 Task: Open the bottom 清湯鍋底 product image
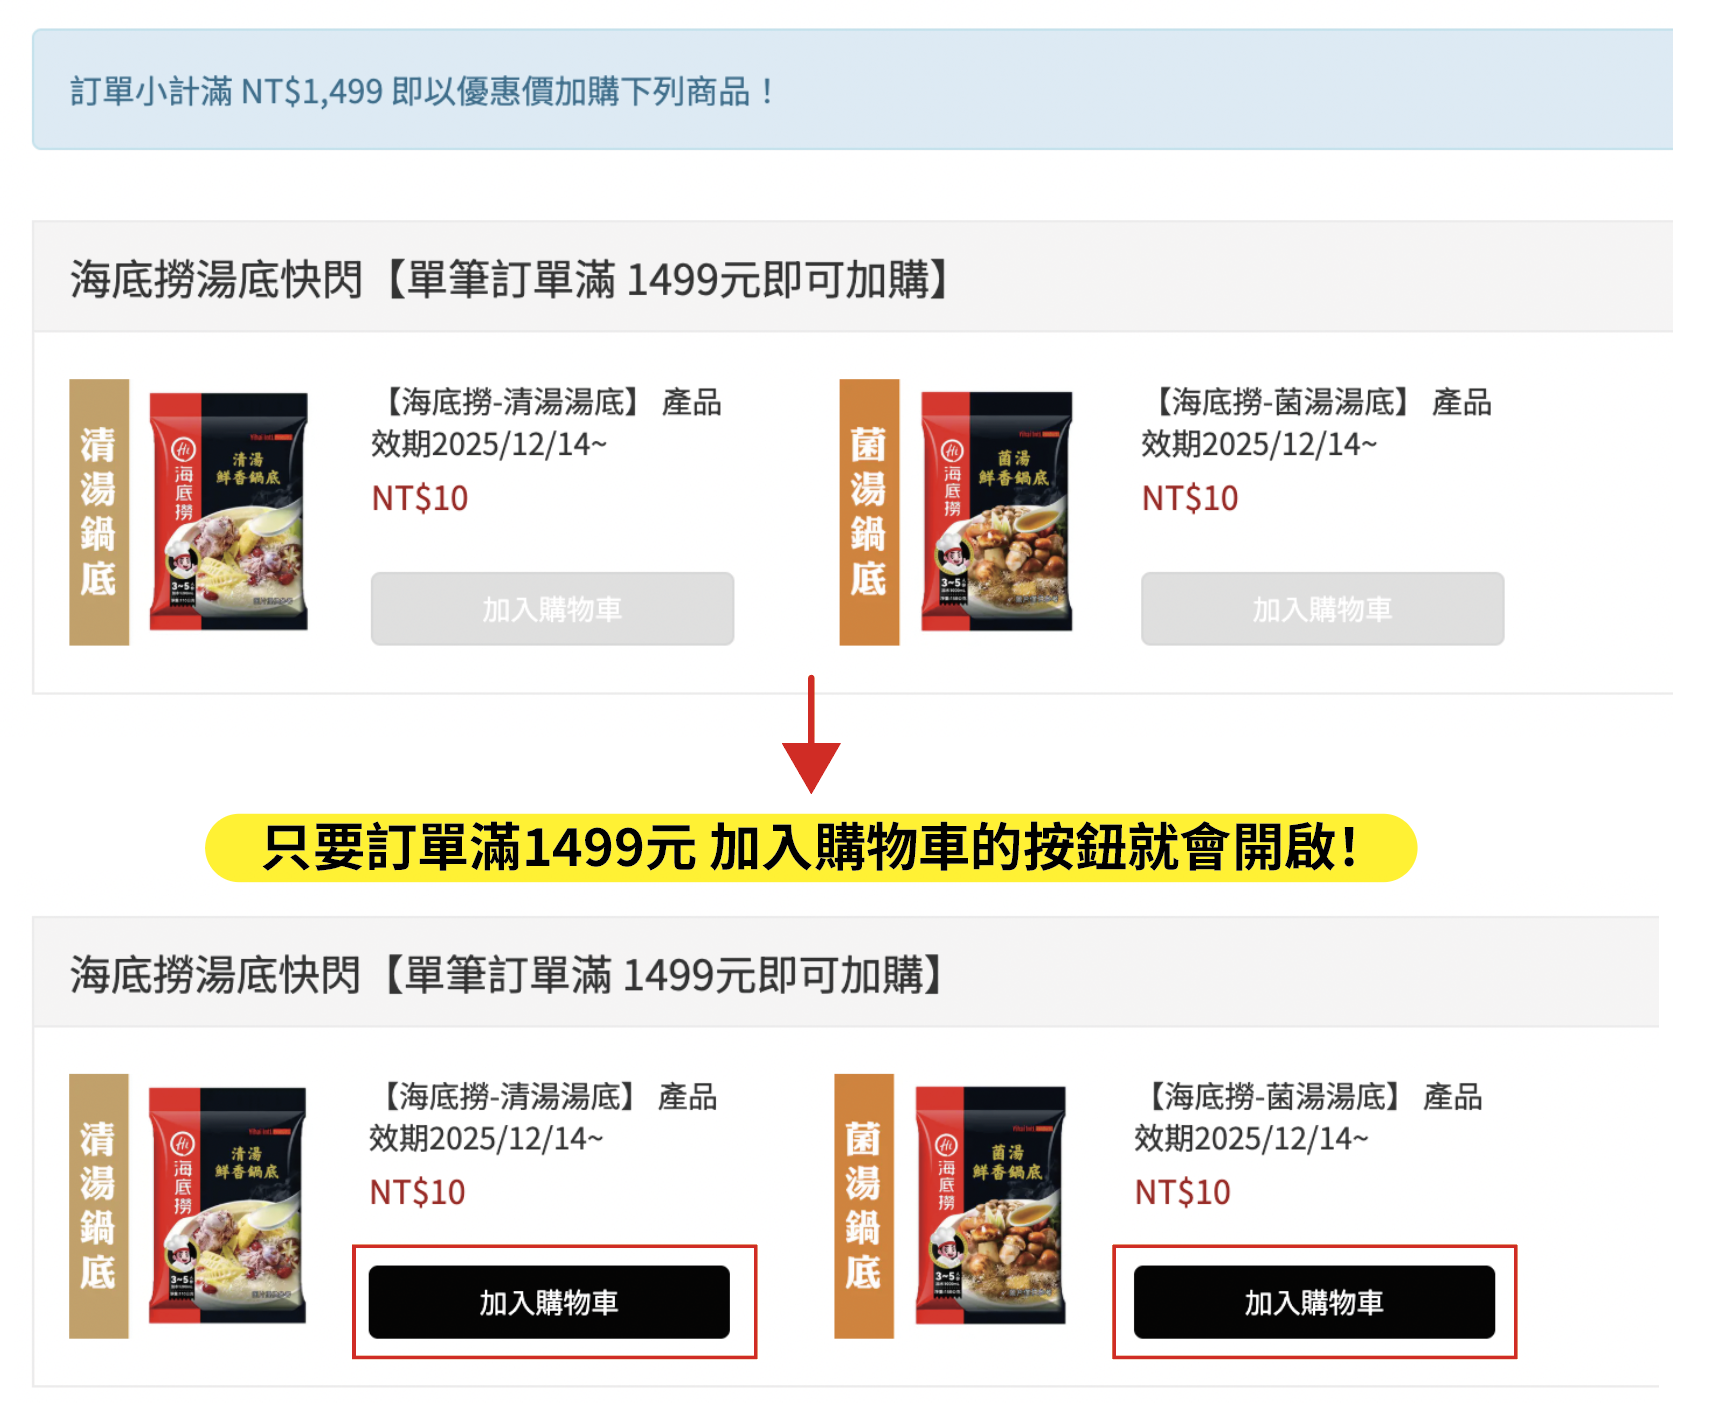pos(188,1206)
